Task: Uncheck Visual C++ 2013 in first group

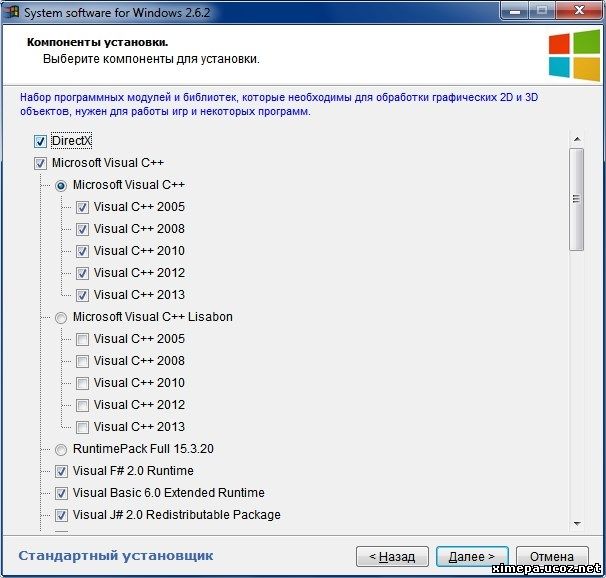Action: (x=83, y=295)
